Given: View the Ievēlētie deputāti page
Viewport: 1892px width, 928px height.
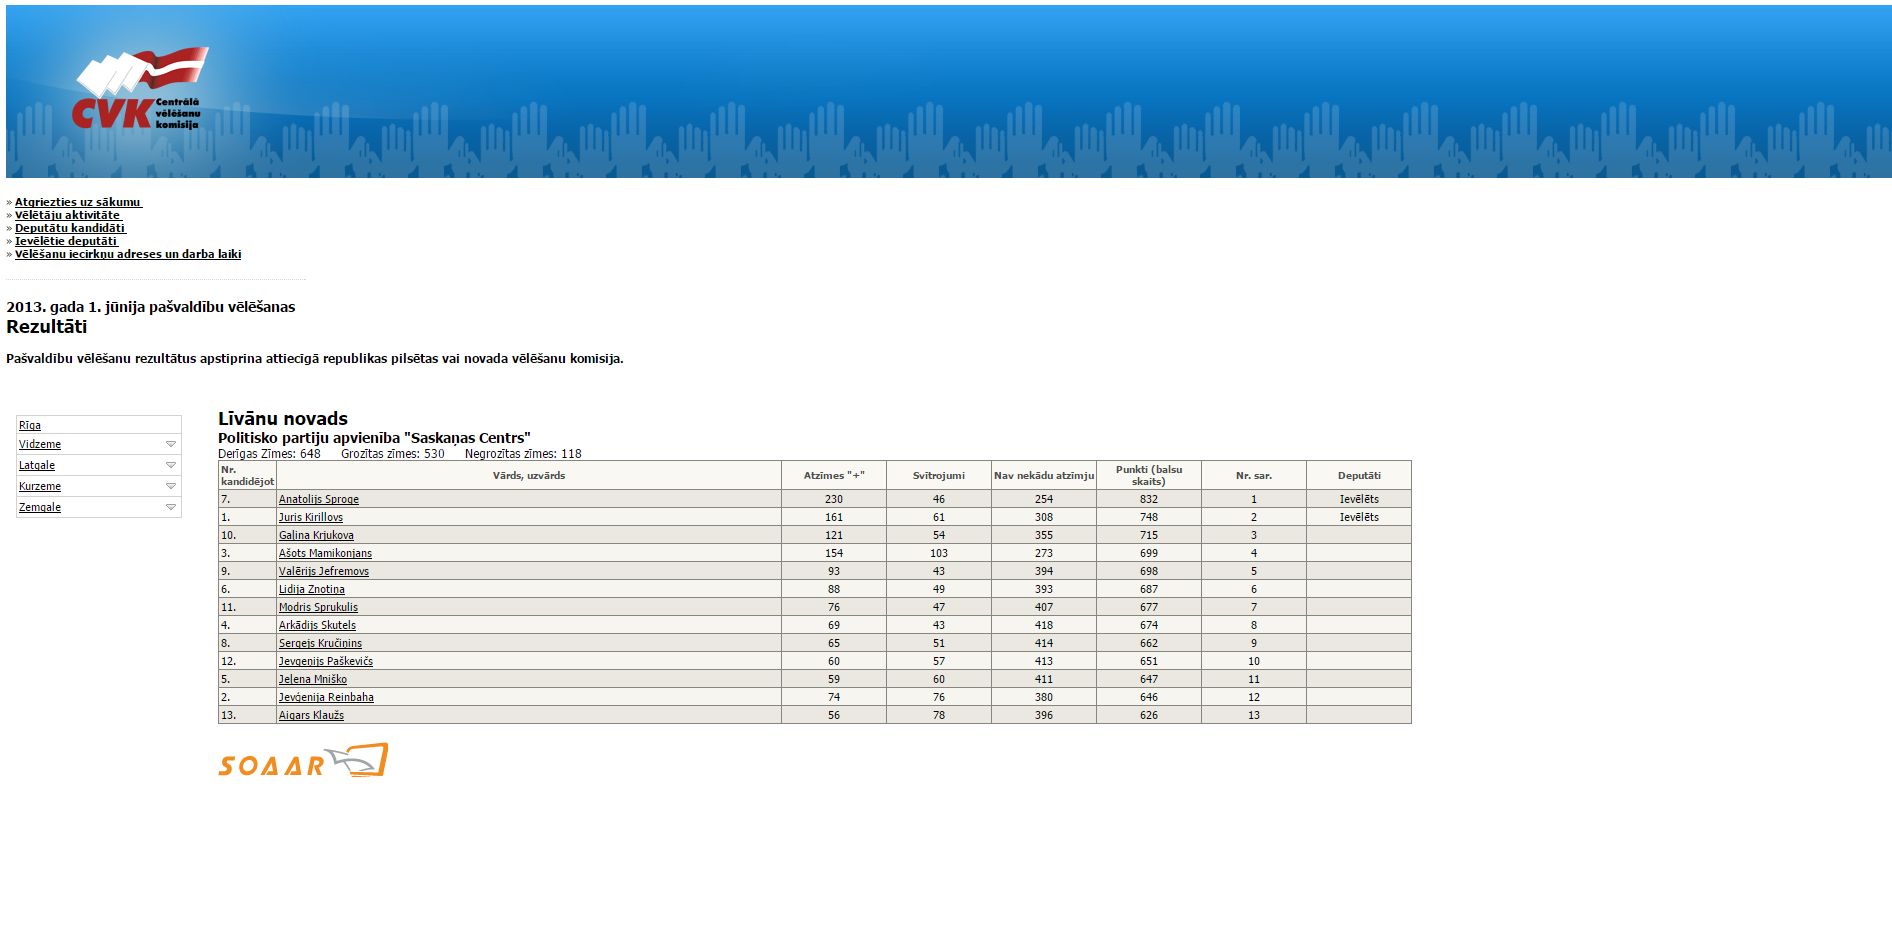Looking at the screenshot, I should click(66, 241).
